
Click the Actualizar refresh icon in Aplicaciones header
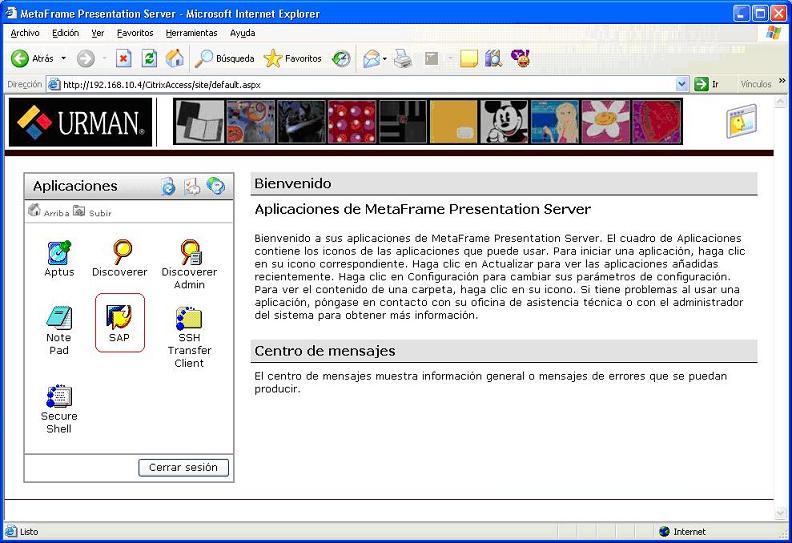pyautogui.click(x=168, y=186)
